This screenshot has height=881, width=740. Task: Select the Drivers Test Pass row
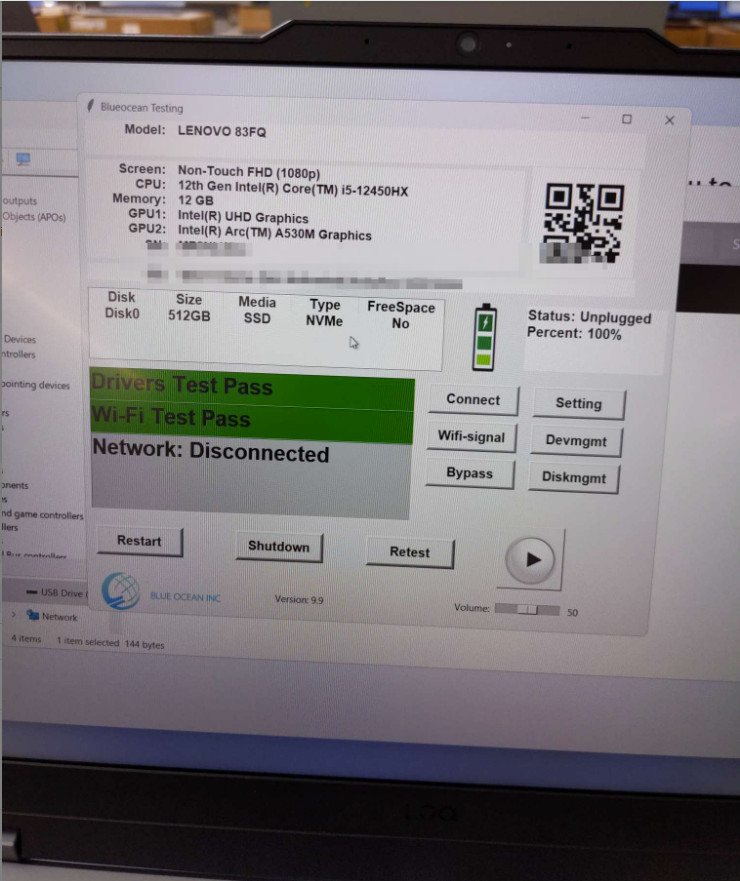[252, 388]
